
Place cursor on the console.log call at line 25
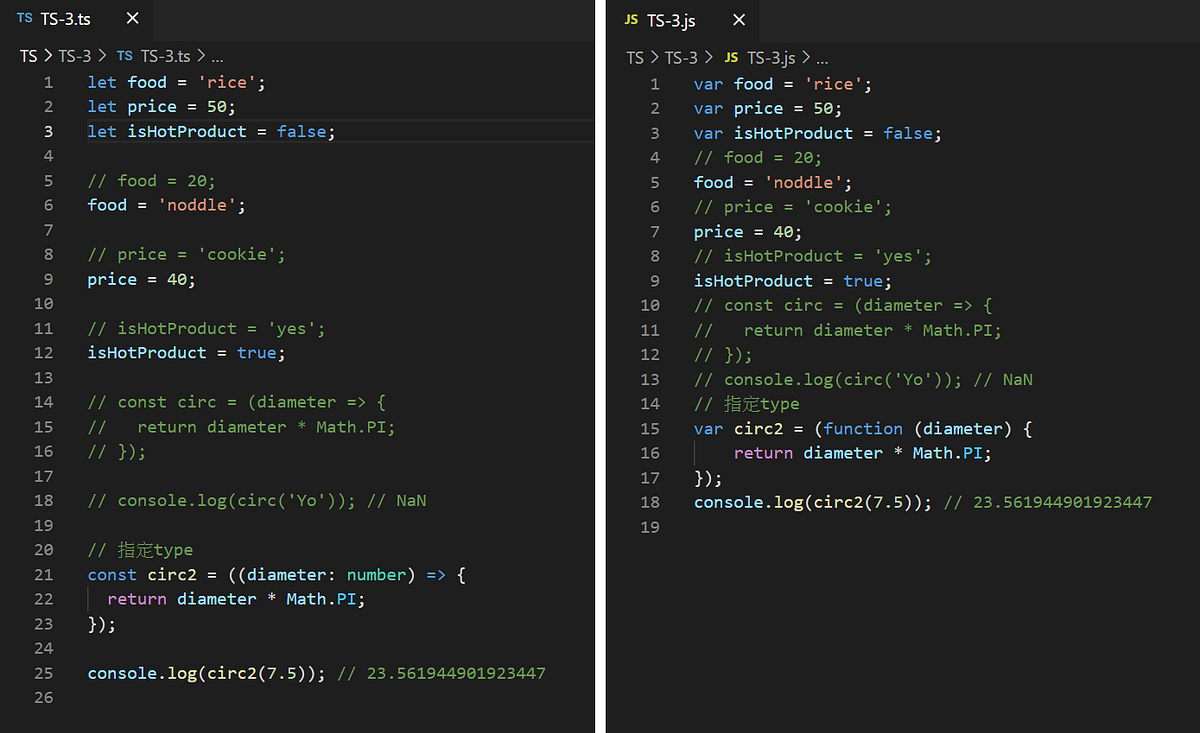pos(130,673)
